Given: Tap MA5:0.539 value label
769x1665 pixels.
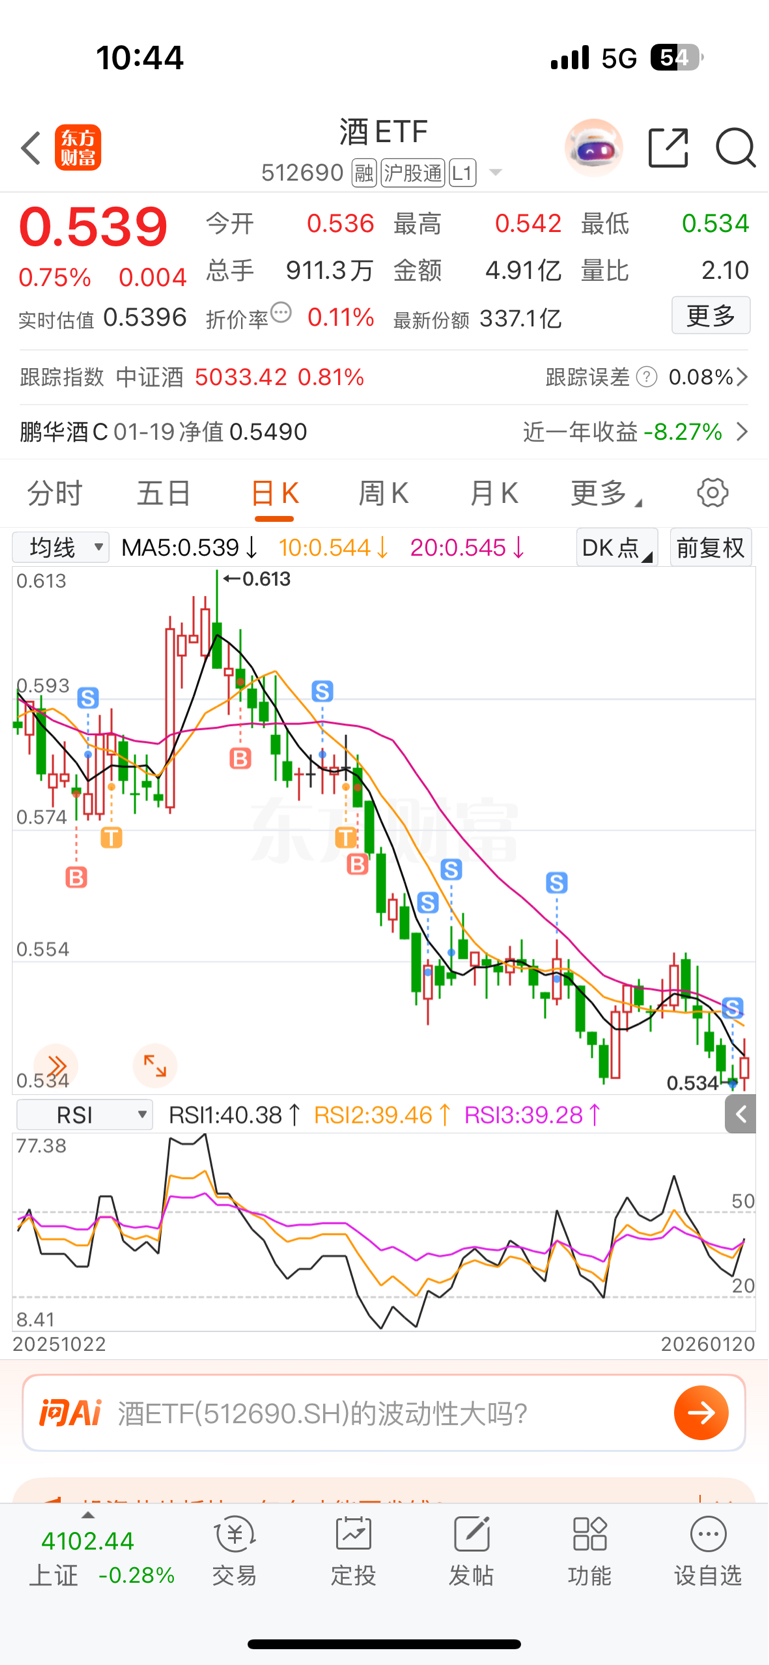Looking at the screenshot, I should pos(190,548).
